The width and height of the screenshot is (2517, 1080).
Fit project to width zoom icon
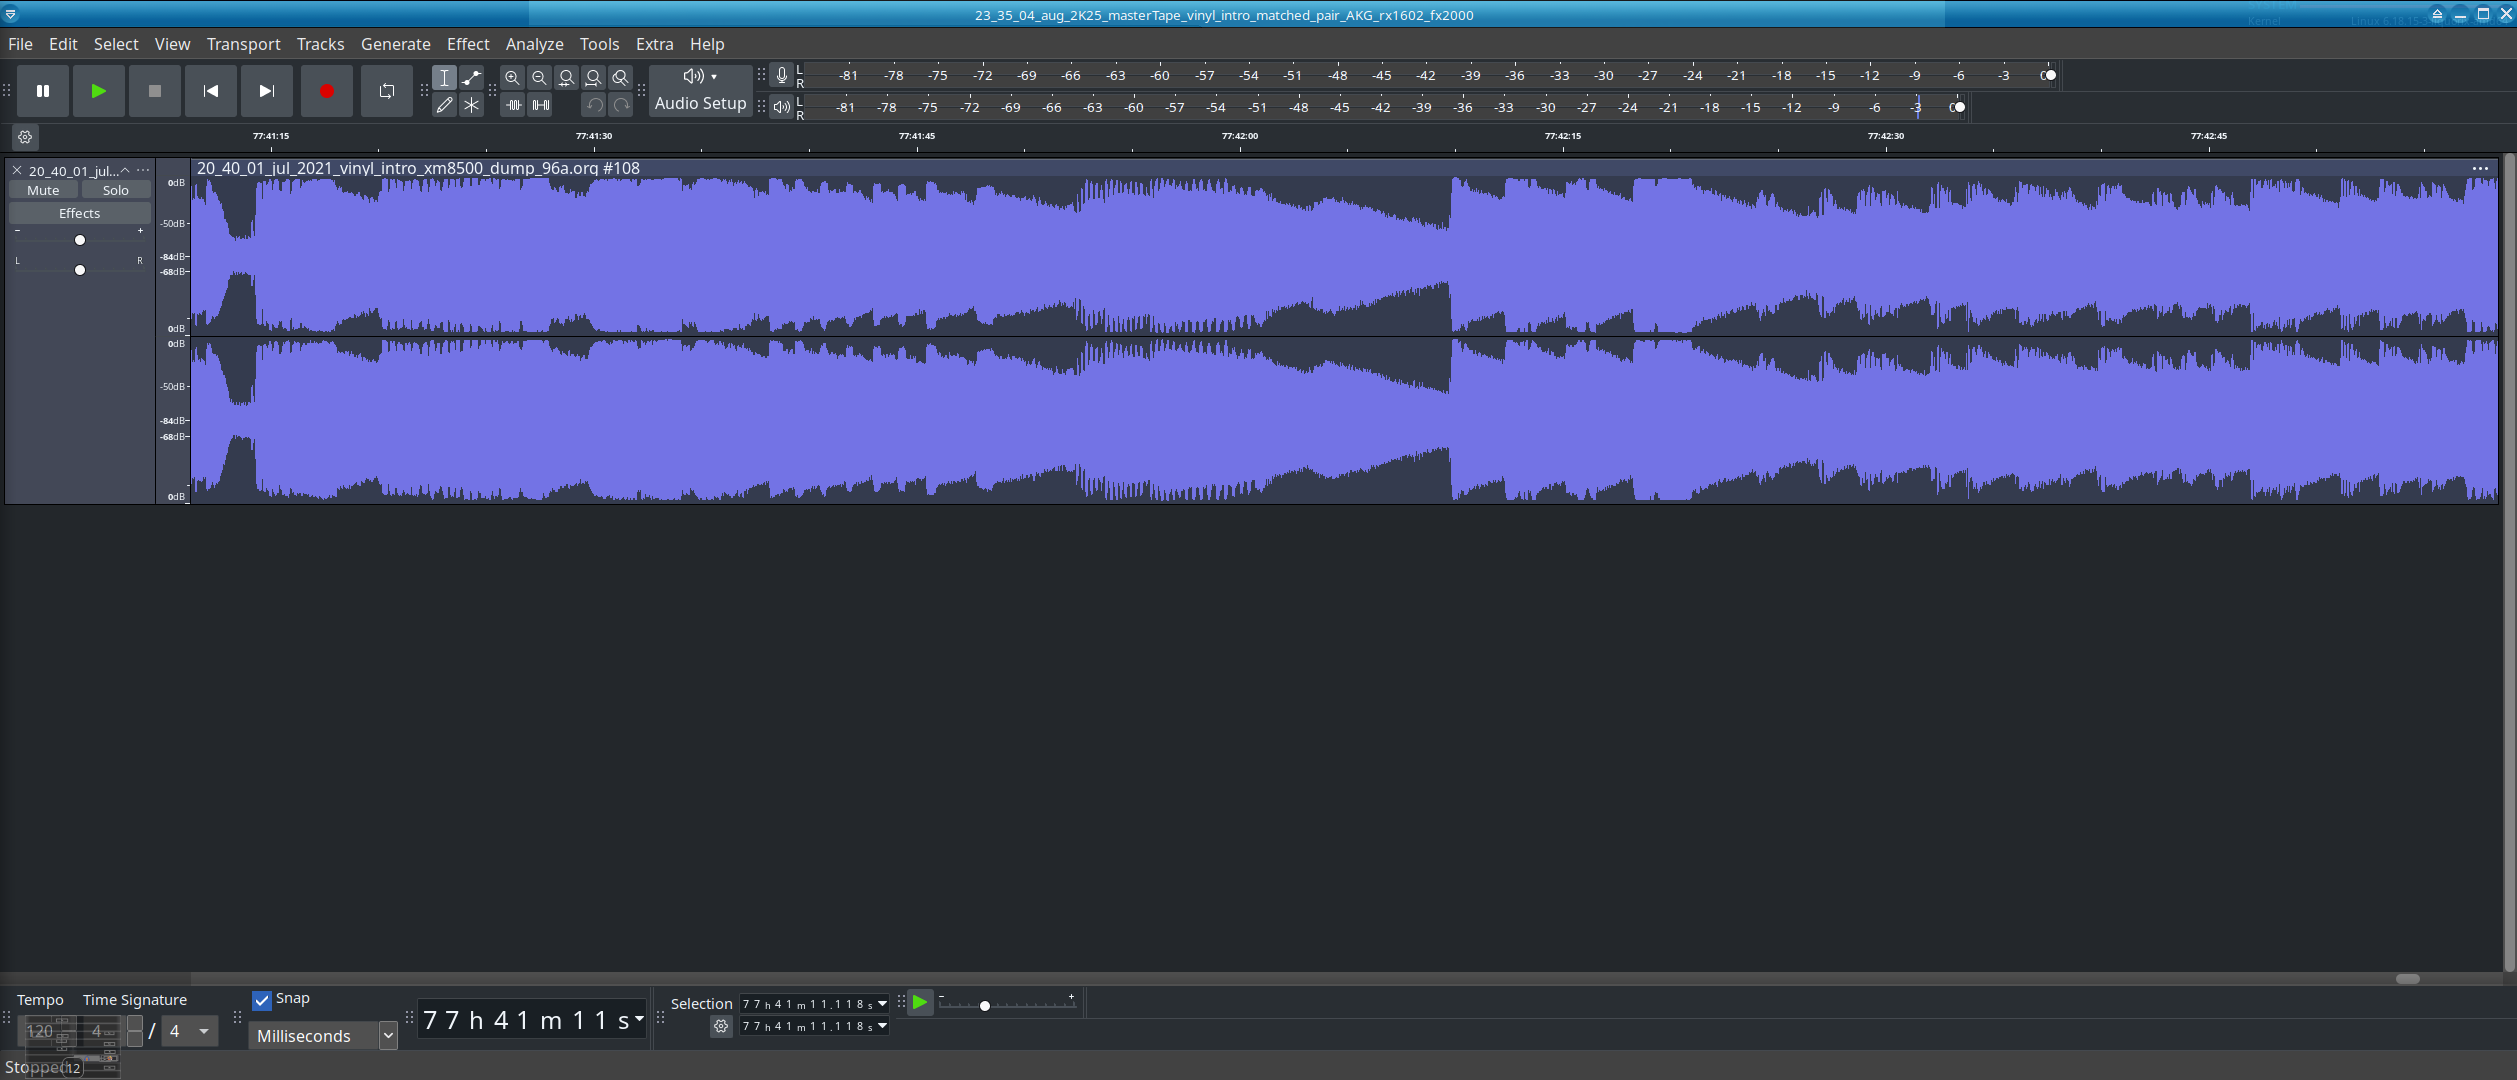tap(593, 78)
